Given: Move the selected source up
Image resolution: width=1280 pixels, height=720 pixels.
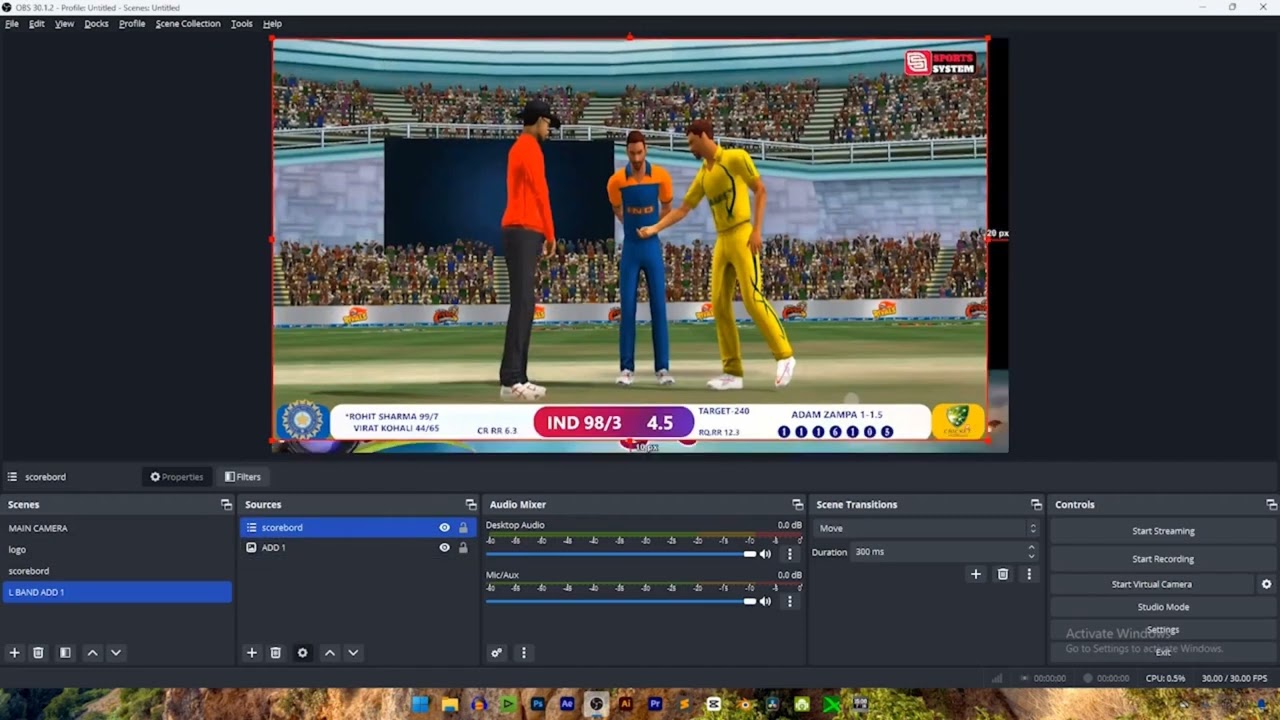Looking at the screenshot, I should point(329,653).
